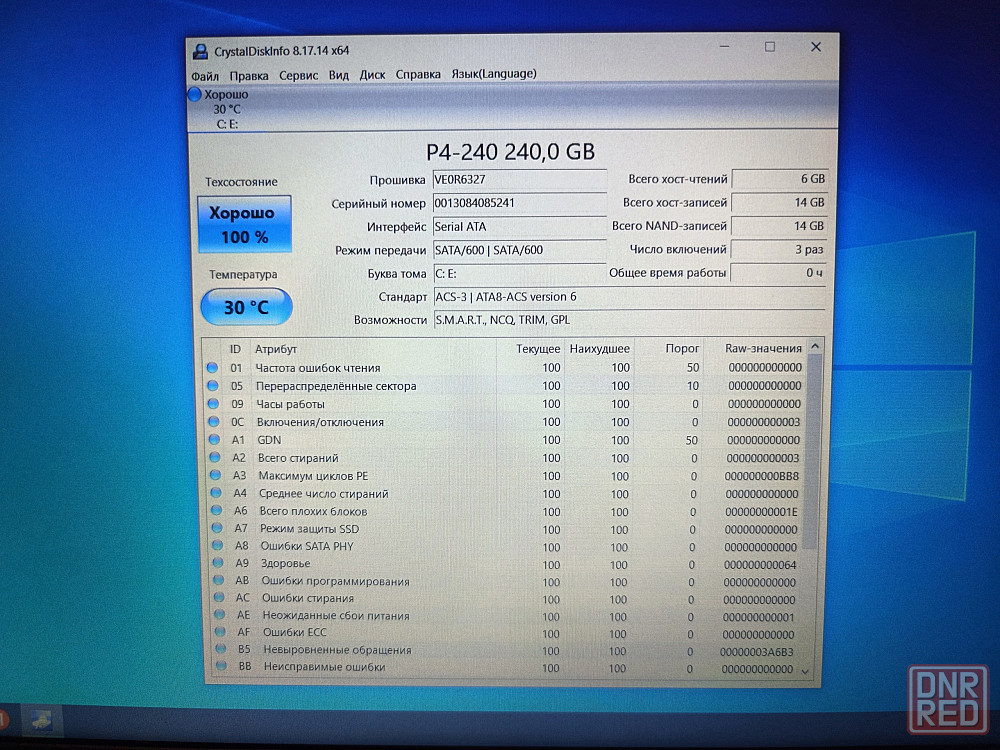This screenshot has height=750, width=1000.
Task: Click status dot for Среднее число стираний
Action: (216, 493)
